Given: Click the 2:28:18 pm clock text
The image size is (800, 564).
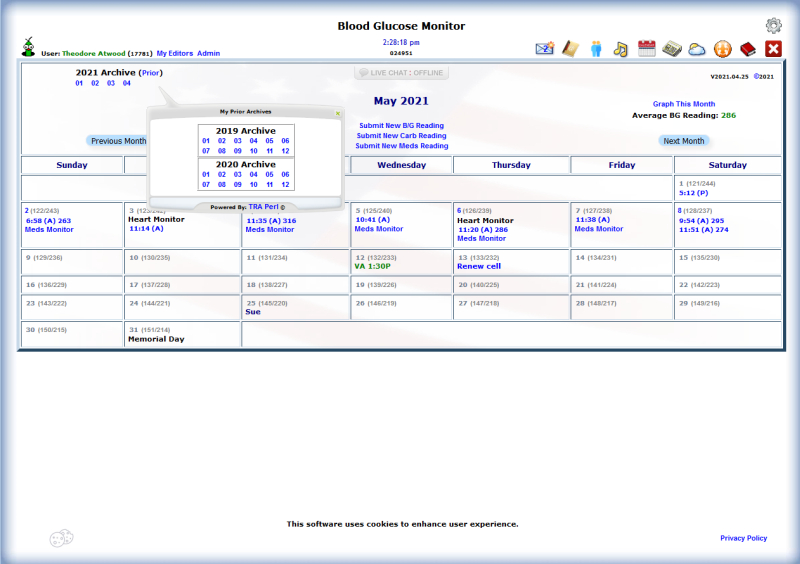Looking at the screenshot, I should (401, 42).
